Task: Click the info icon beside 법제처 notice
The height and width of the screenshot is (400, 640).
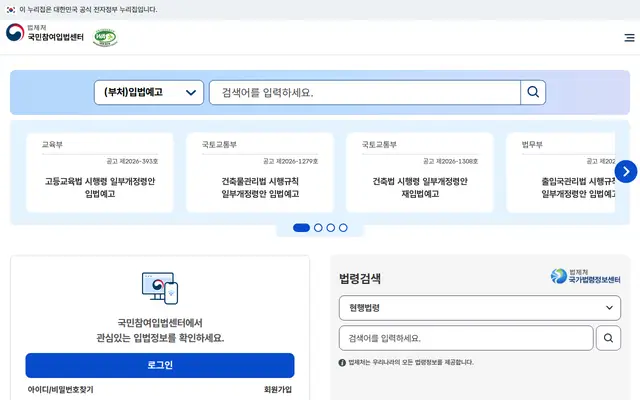Action: point(342,362)
